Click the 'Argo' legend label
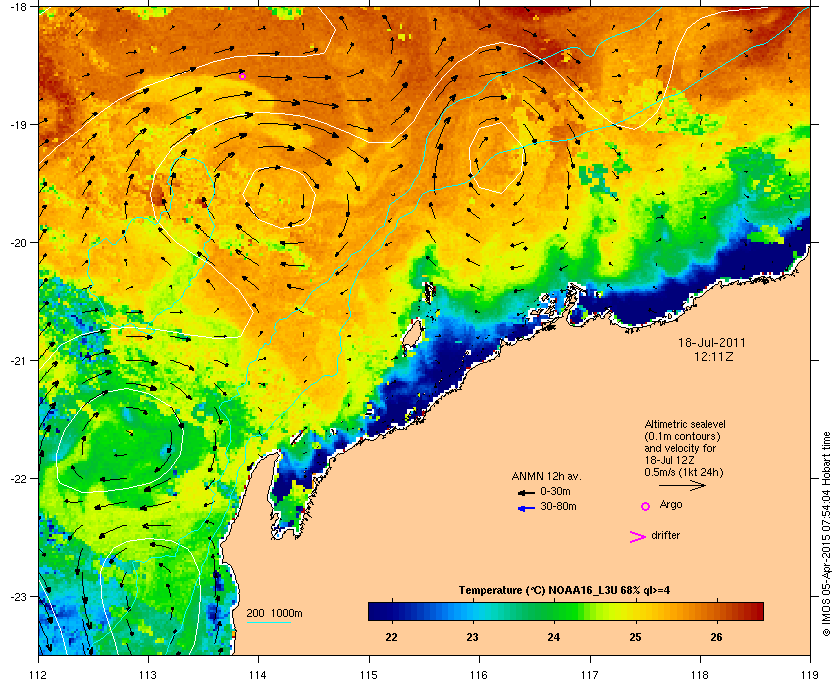The height and width of the screenshot is (680, 840). [x=671, y=505]
